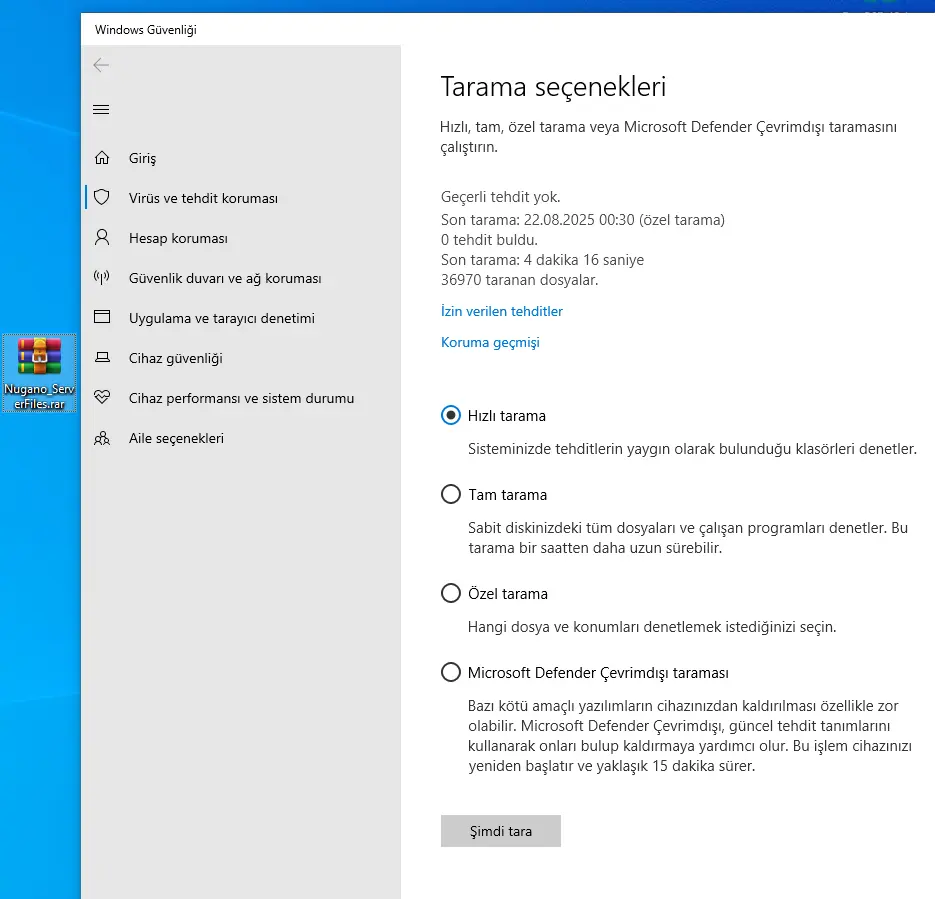Click the window icon for app control

pyautogui.click(x=102, y=317)
